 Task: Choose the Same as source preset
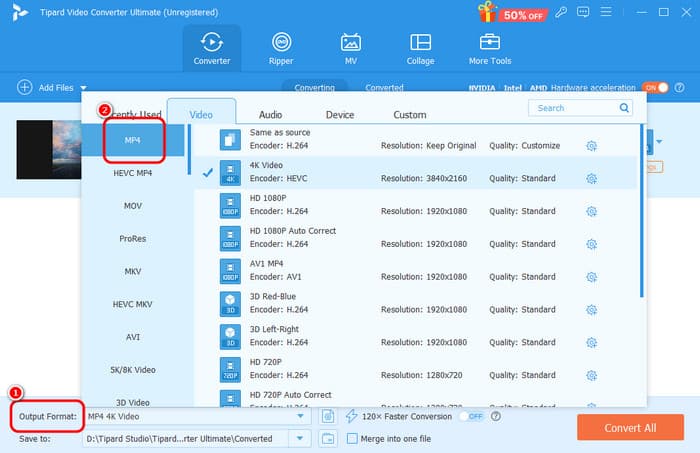click(x=415, y=140)
